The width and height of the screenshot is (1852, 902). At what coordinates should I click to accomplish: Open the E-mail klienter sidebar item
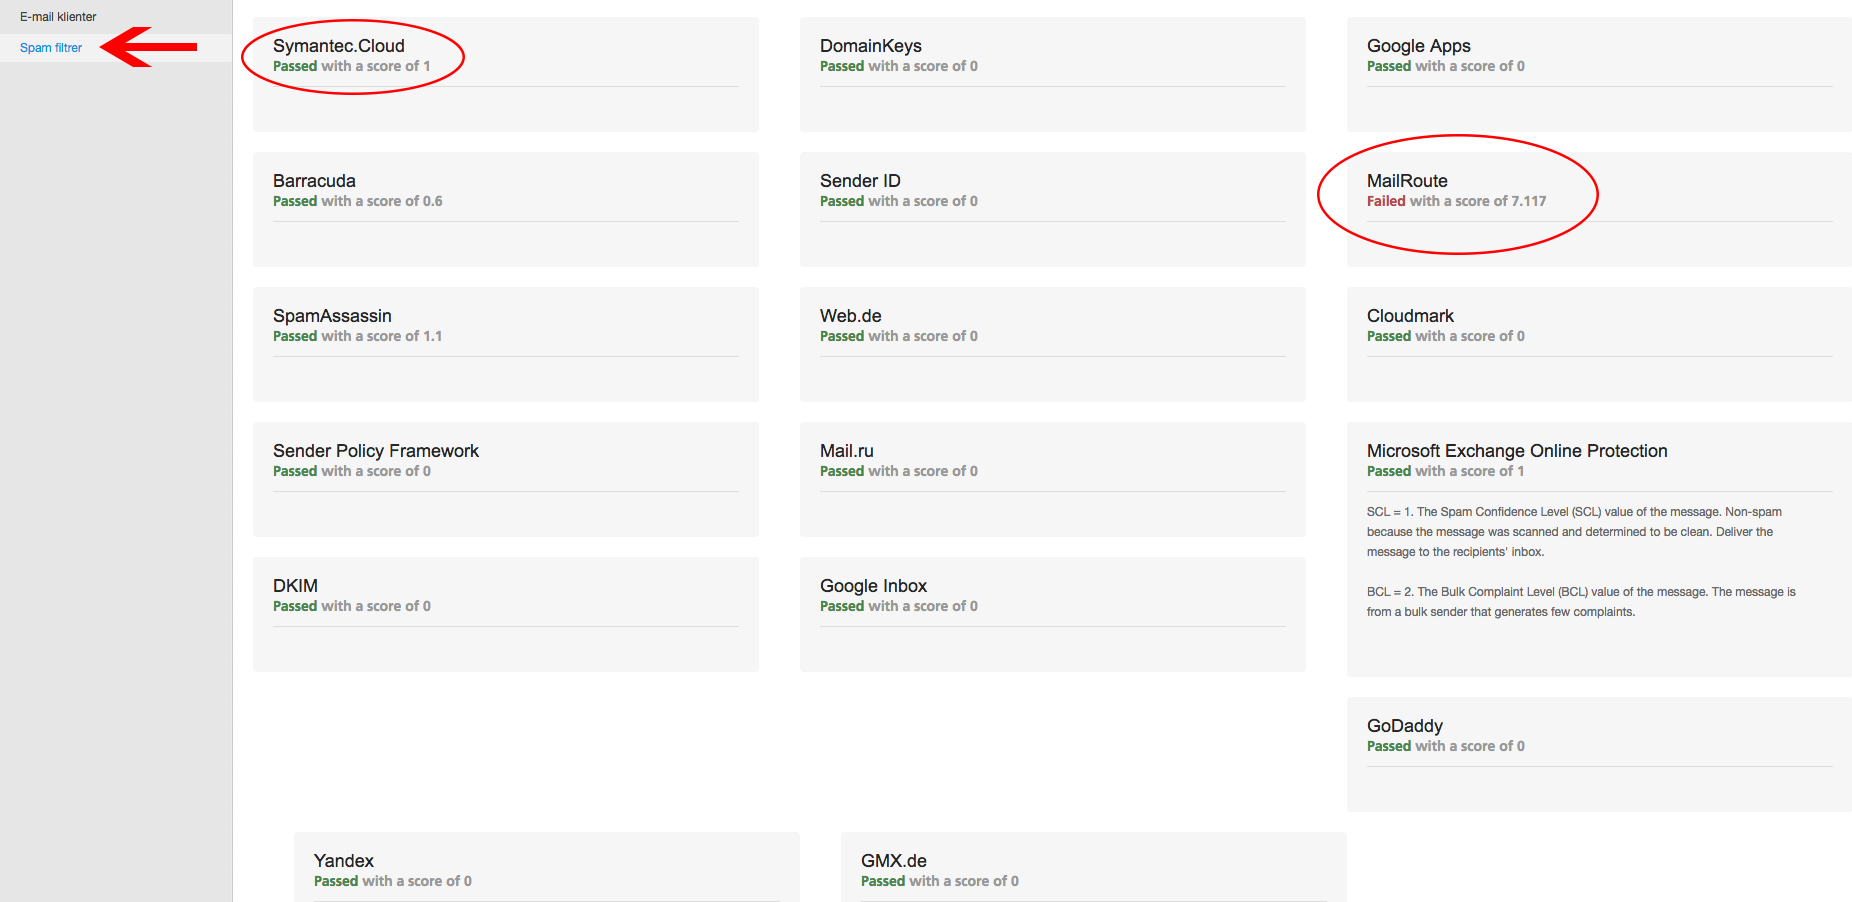click(58, 17)
